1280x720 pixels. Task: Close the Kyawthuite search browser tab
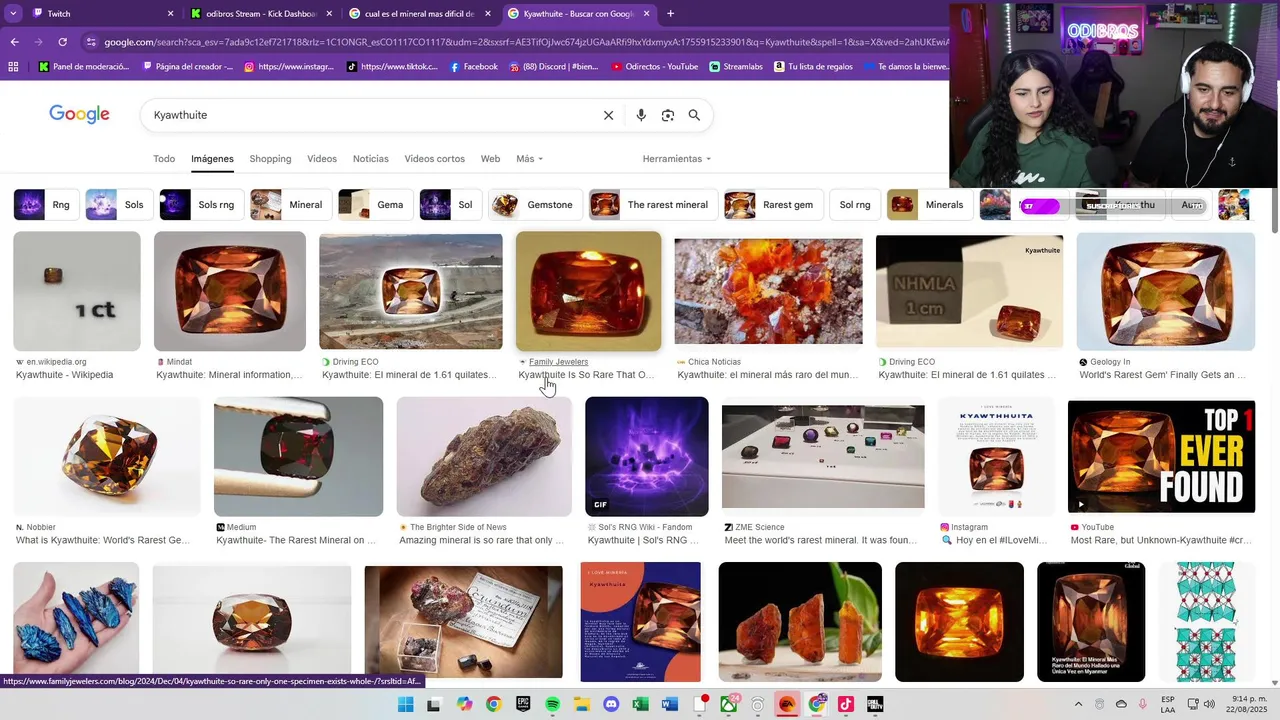pos(646,14)
